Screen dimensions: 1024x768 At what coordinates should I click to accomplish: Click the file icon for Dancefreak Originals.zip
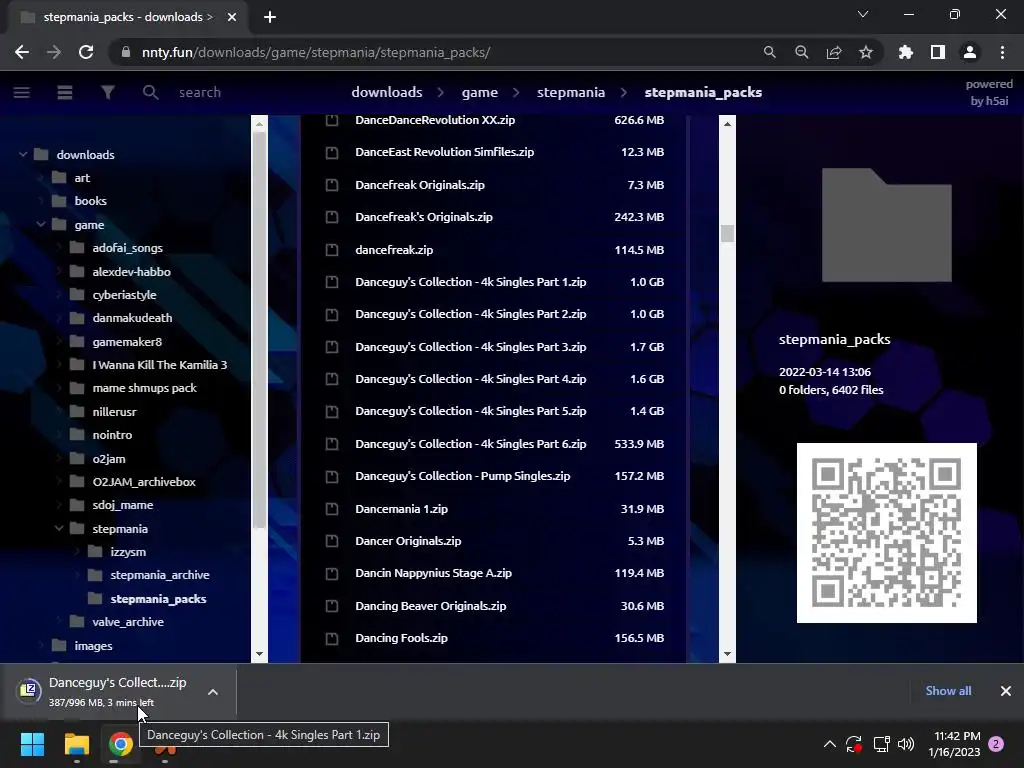tap(332, 185)
